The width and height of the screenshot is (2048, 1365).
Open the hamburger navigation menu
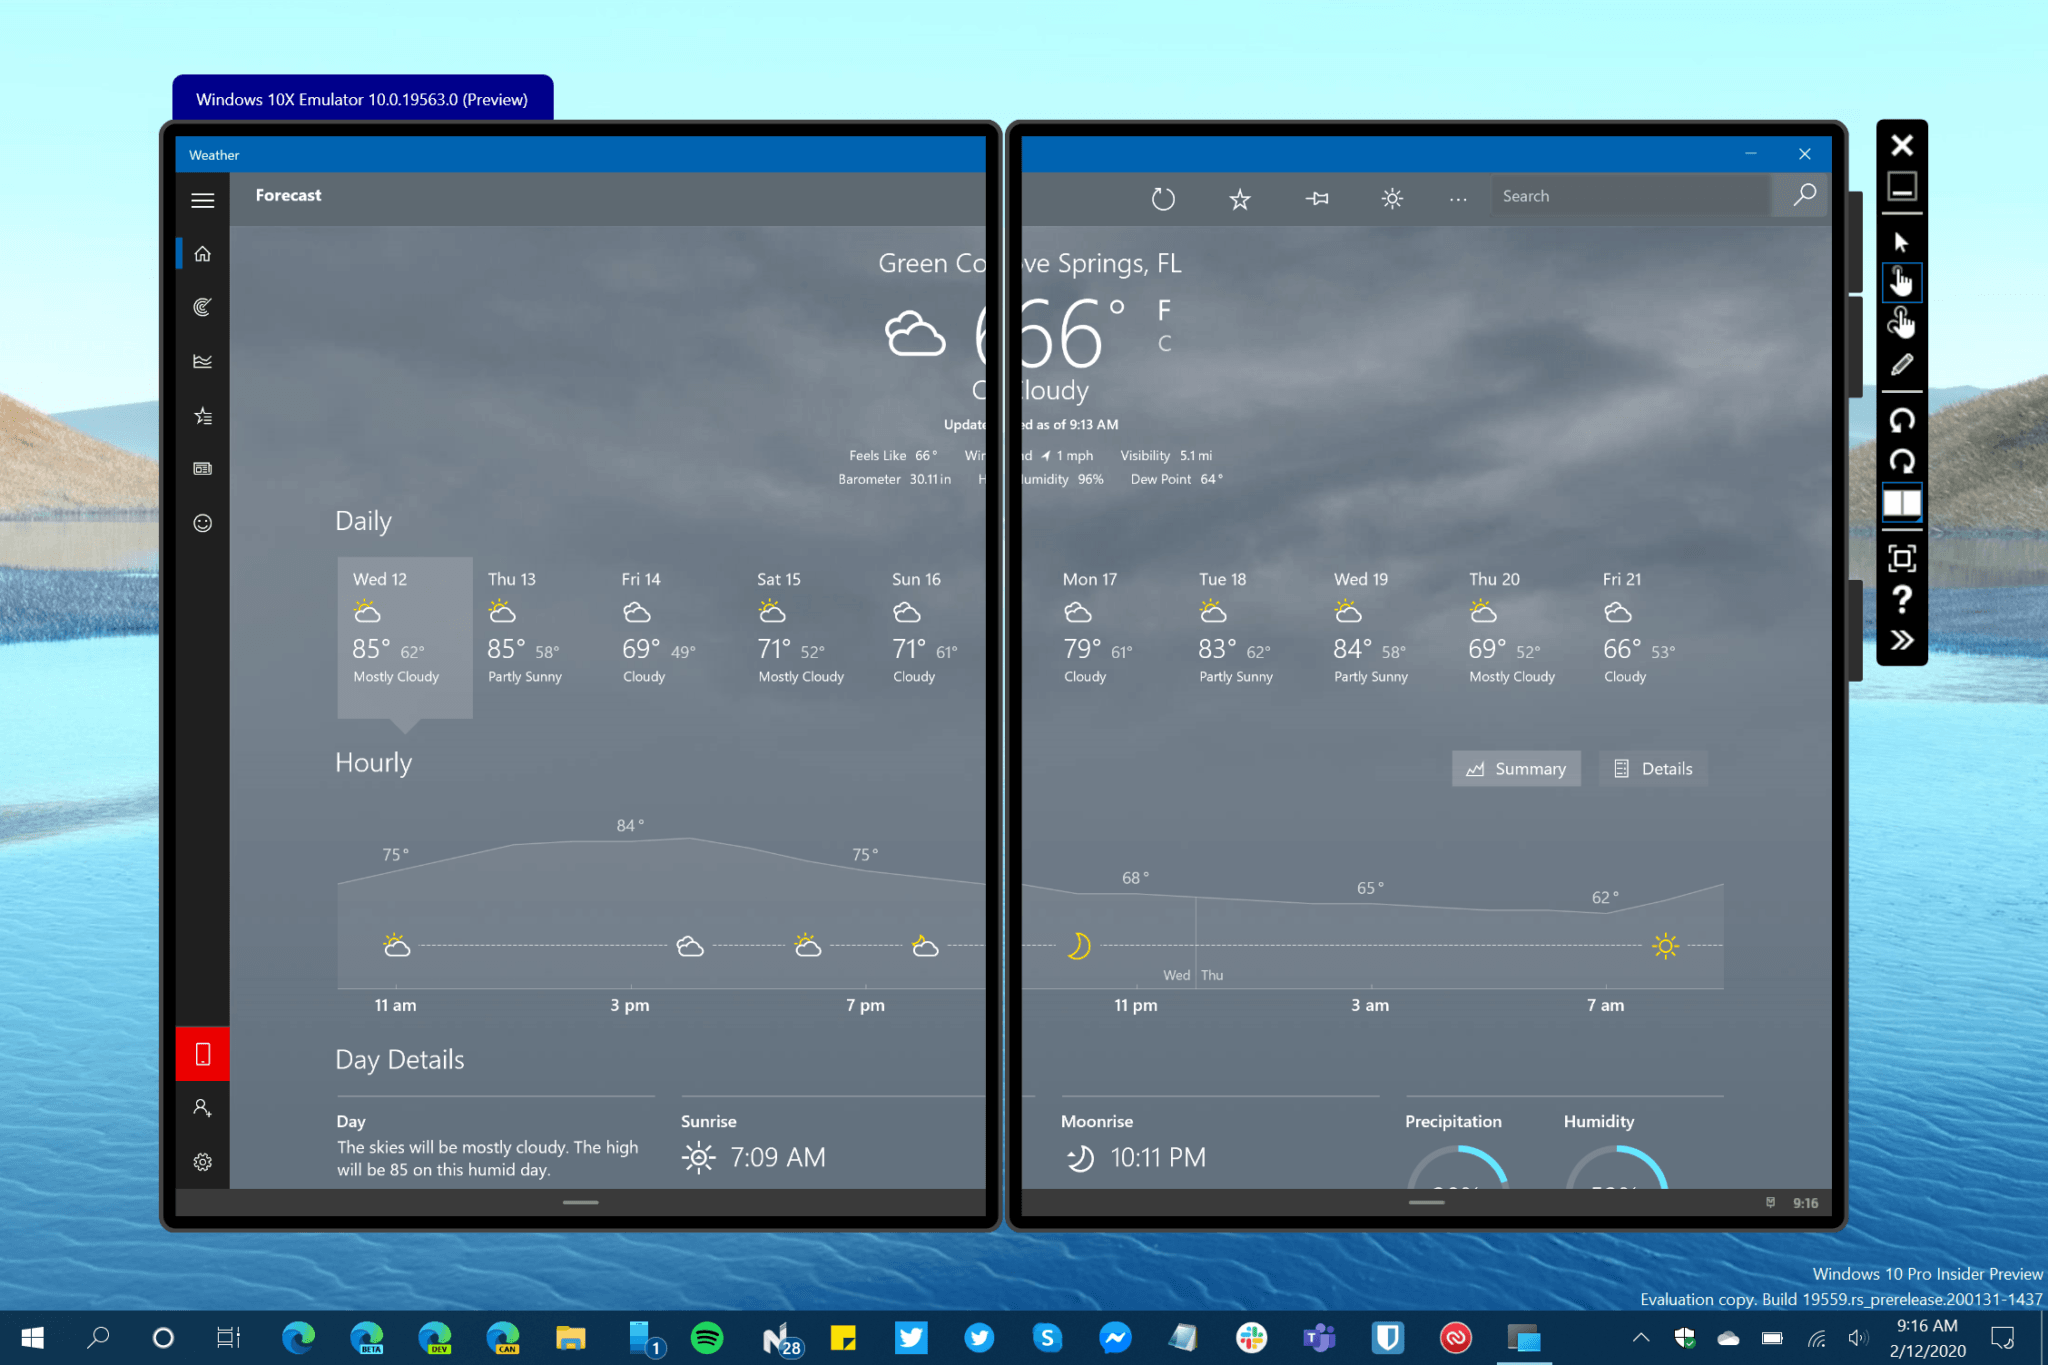[203, 200]
